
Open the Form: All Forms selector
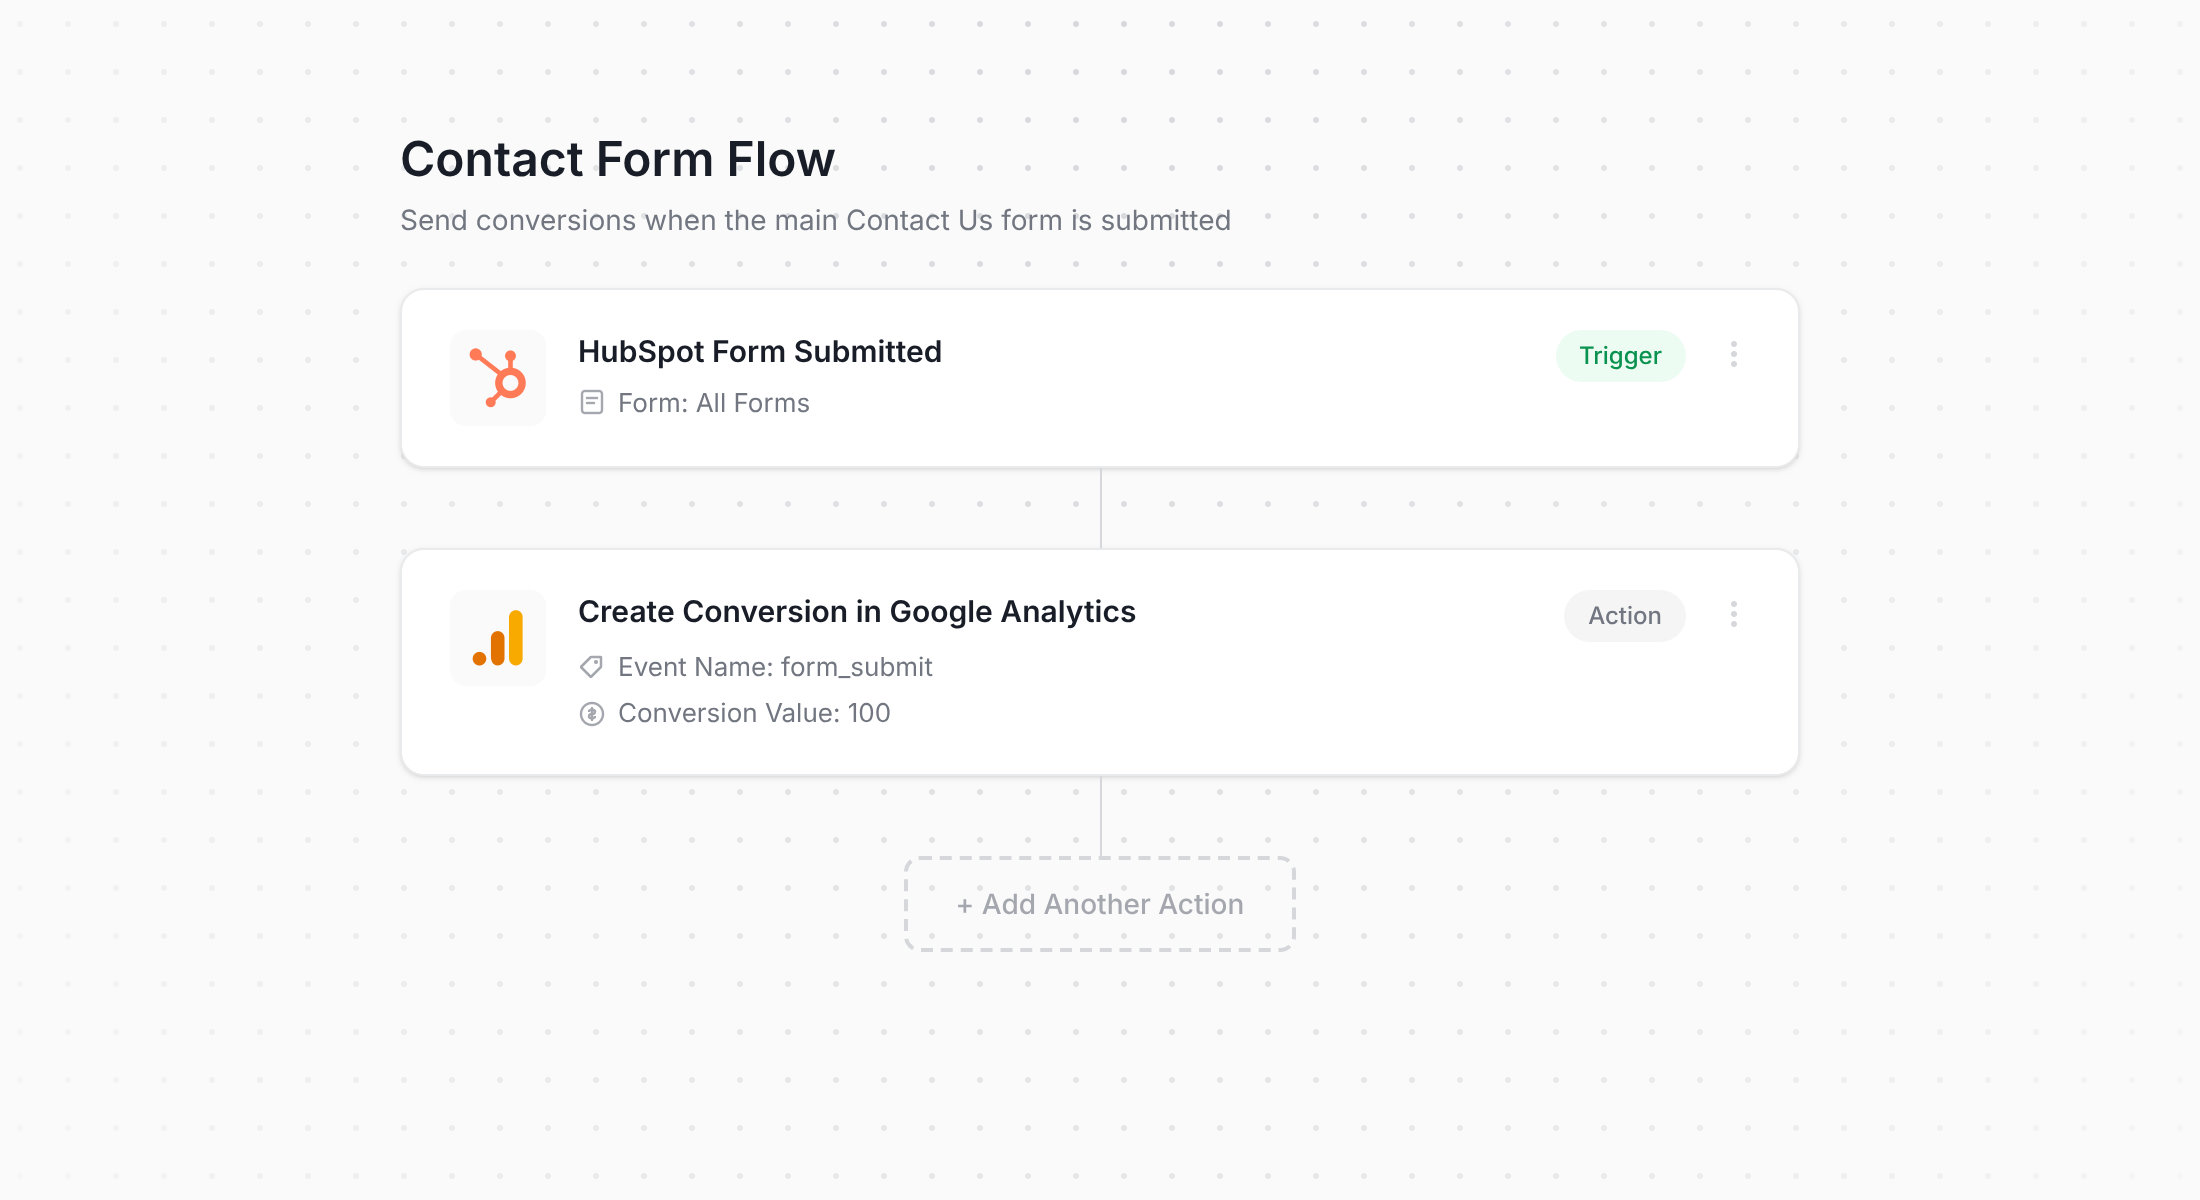(x=713, y=402)
